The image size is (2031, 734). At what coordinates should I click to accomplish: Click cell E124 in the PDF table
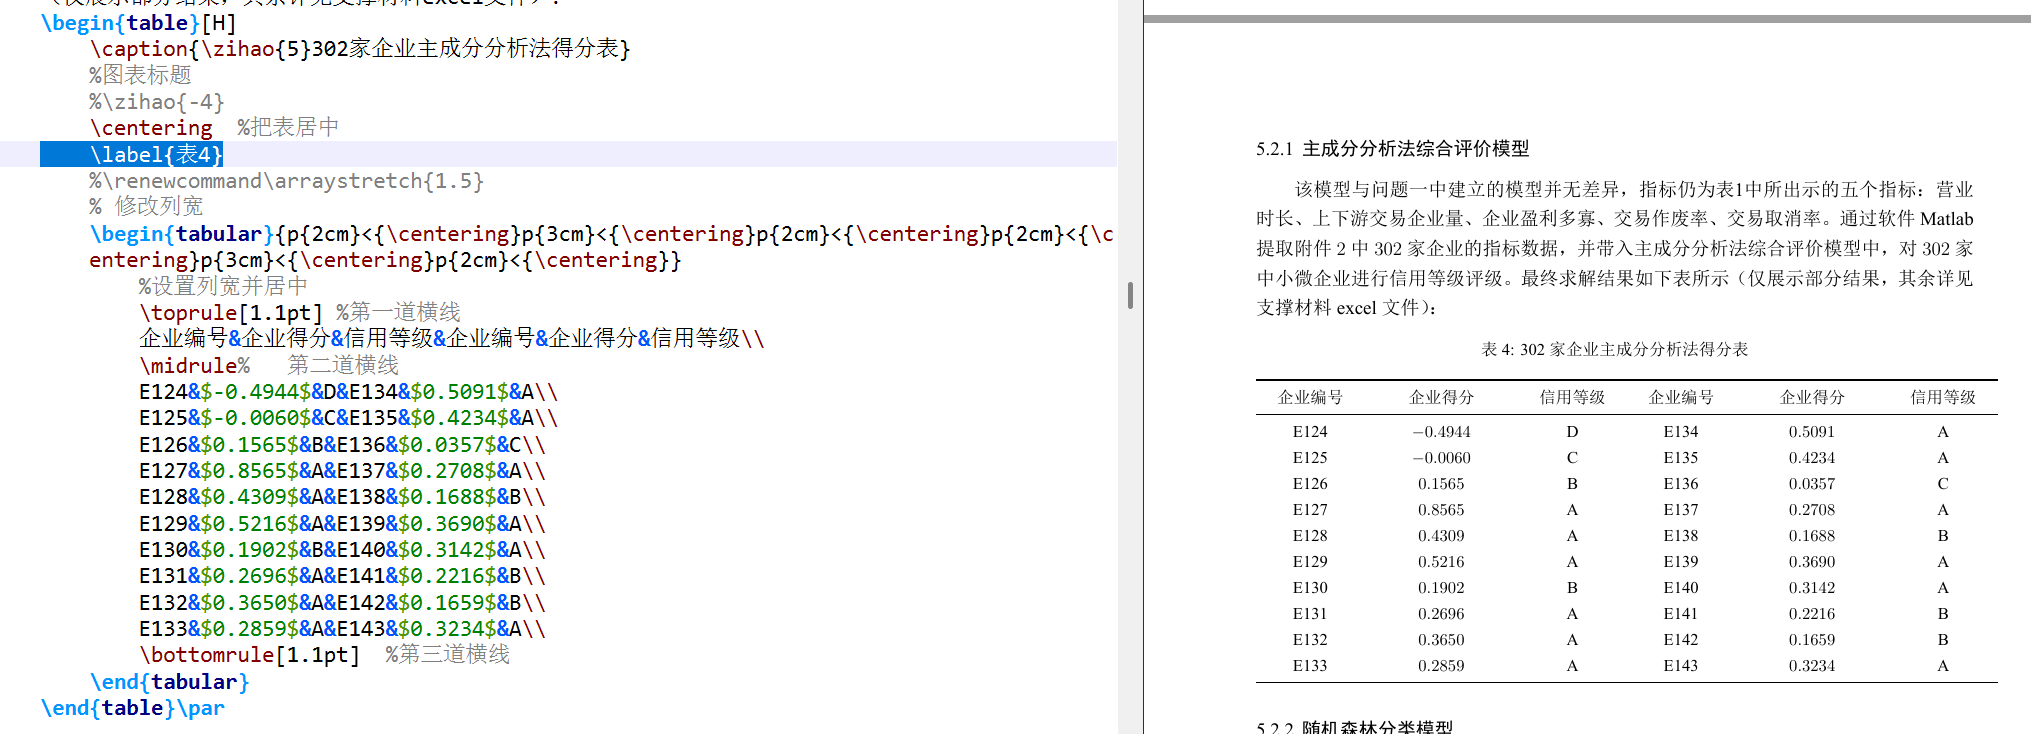click(x=1310, y=432)
